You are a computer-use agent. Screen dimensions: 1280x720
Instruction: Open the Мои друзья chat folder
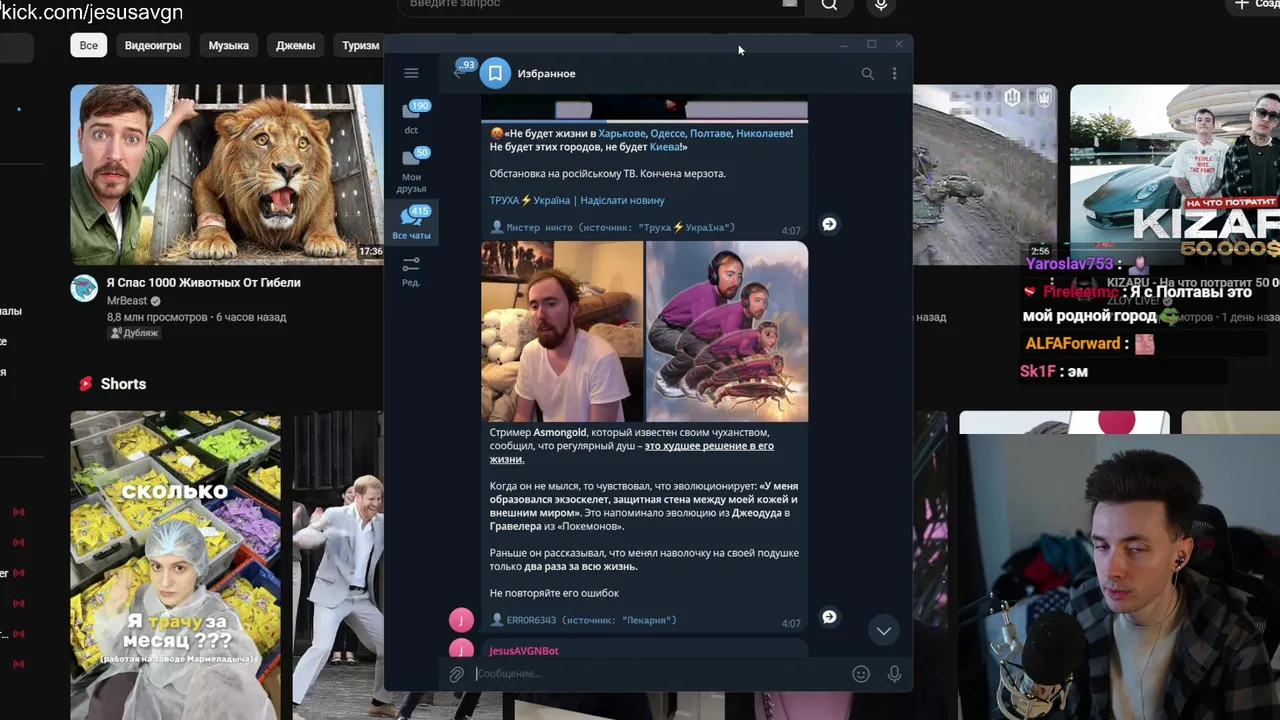click(411, 169)
